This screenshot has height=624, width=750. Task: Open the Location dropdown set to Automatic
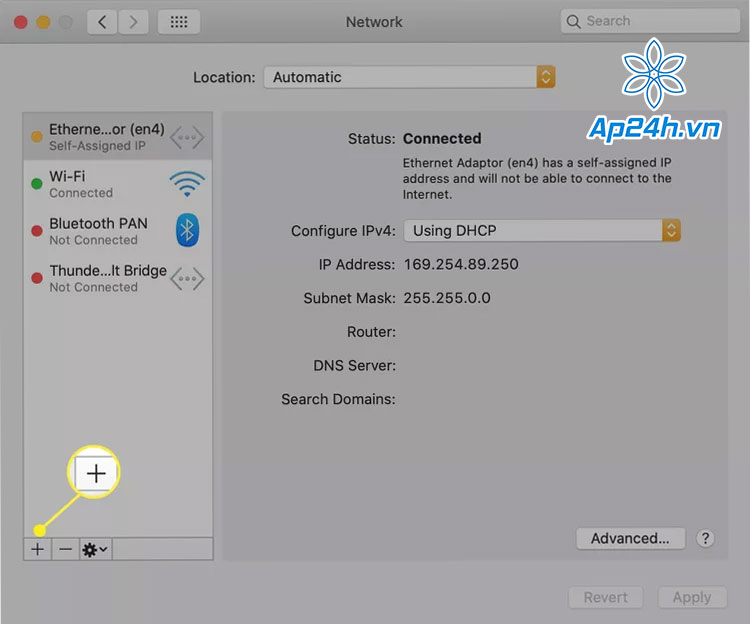click(x=409, y=77)
